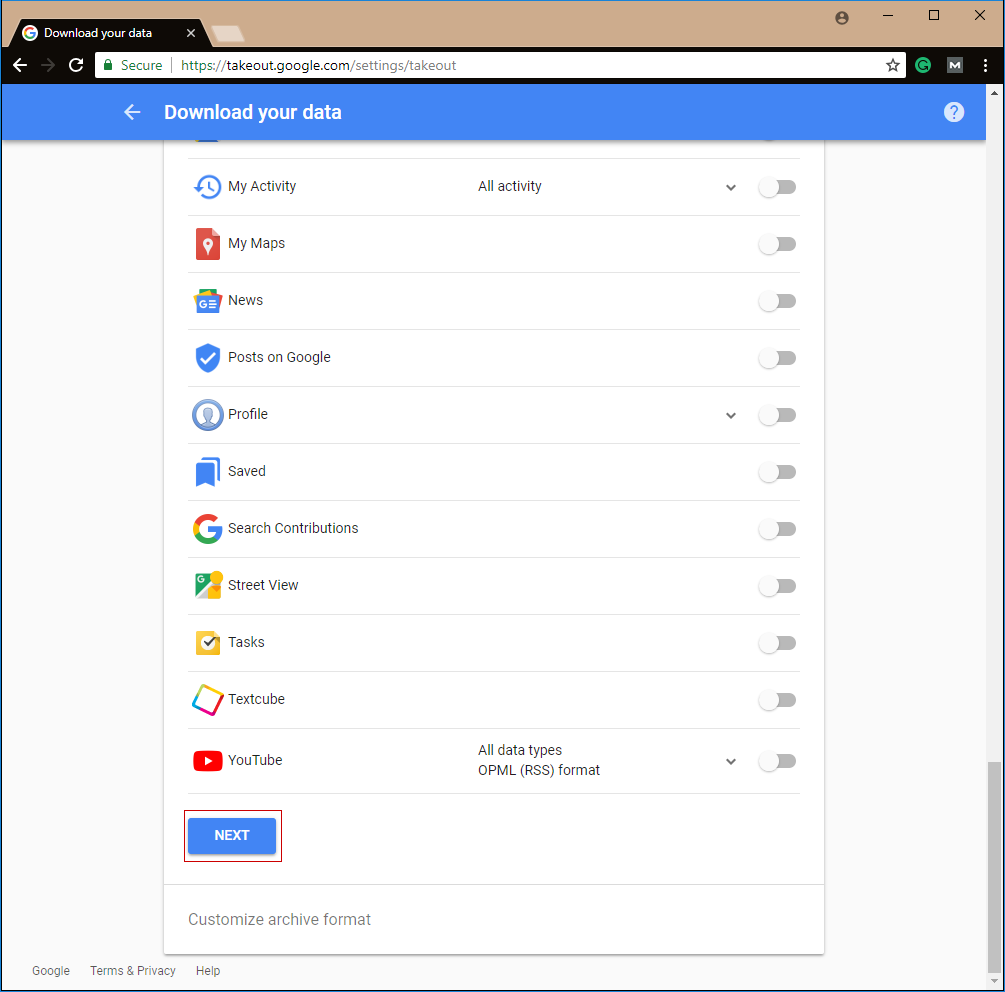Open Terms & Privacy link
Image resolution: width=1005 pixels, height=992 pixels.
coord(133,971)
